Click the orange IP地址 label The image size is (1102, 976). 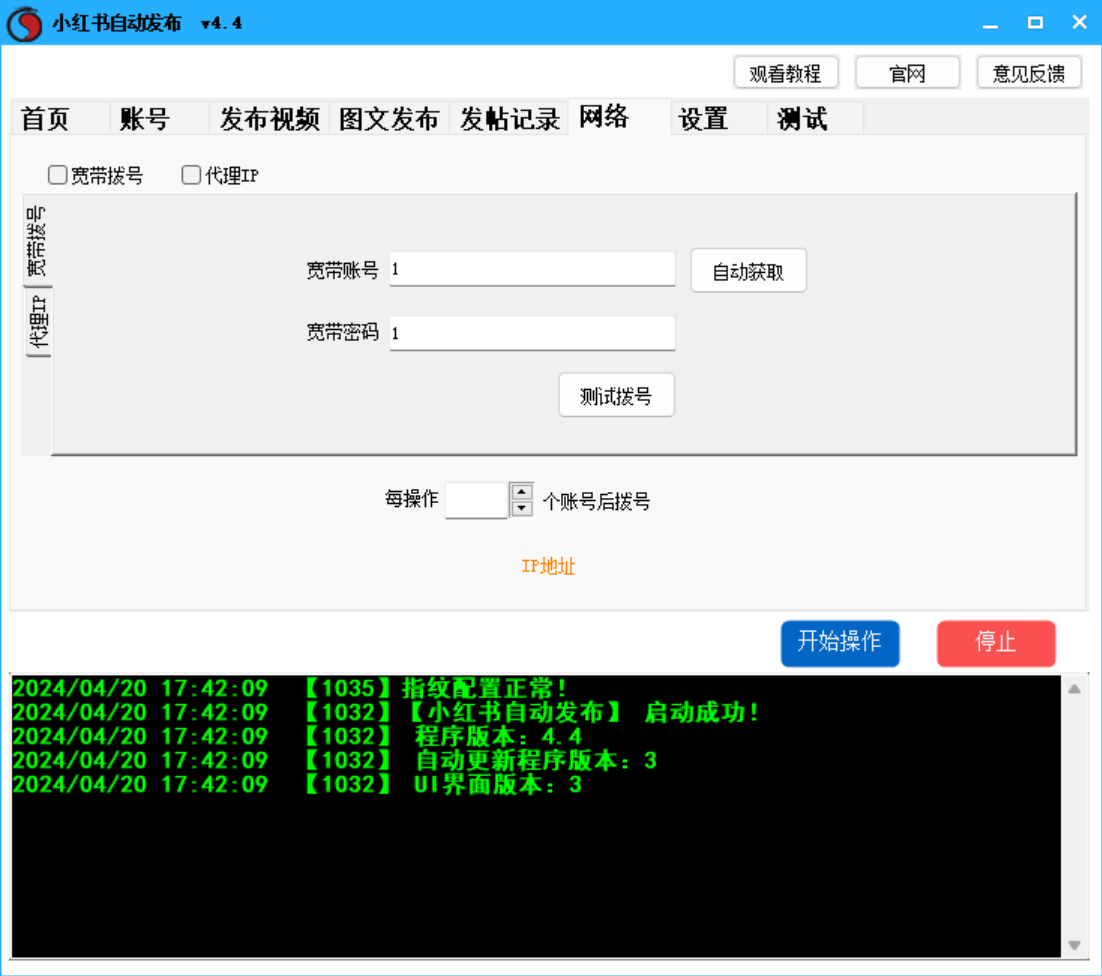coord(548,566)
